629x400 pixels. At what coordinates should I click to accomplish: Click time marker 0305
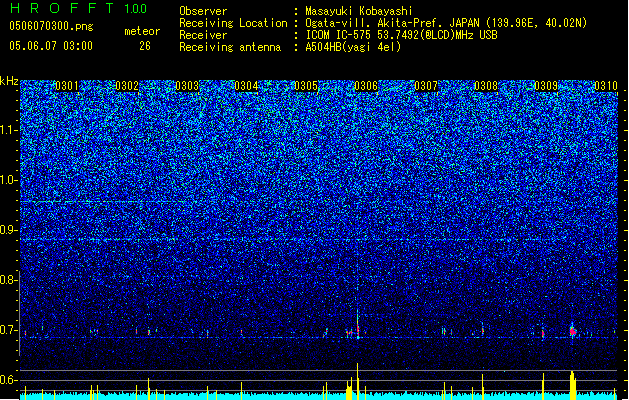pyautogui.click(x=306, y=86)
